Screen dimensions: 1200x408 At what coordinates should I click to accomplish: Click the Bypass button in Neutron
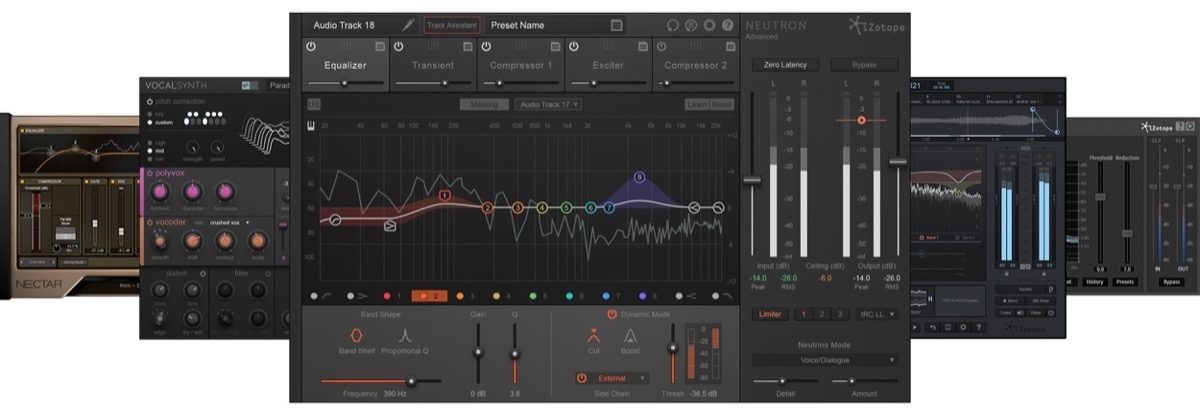point(864,65)
